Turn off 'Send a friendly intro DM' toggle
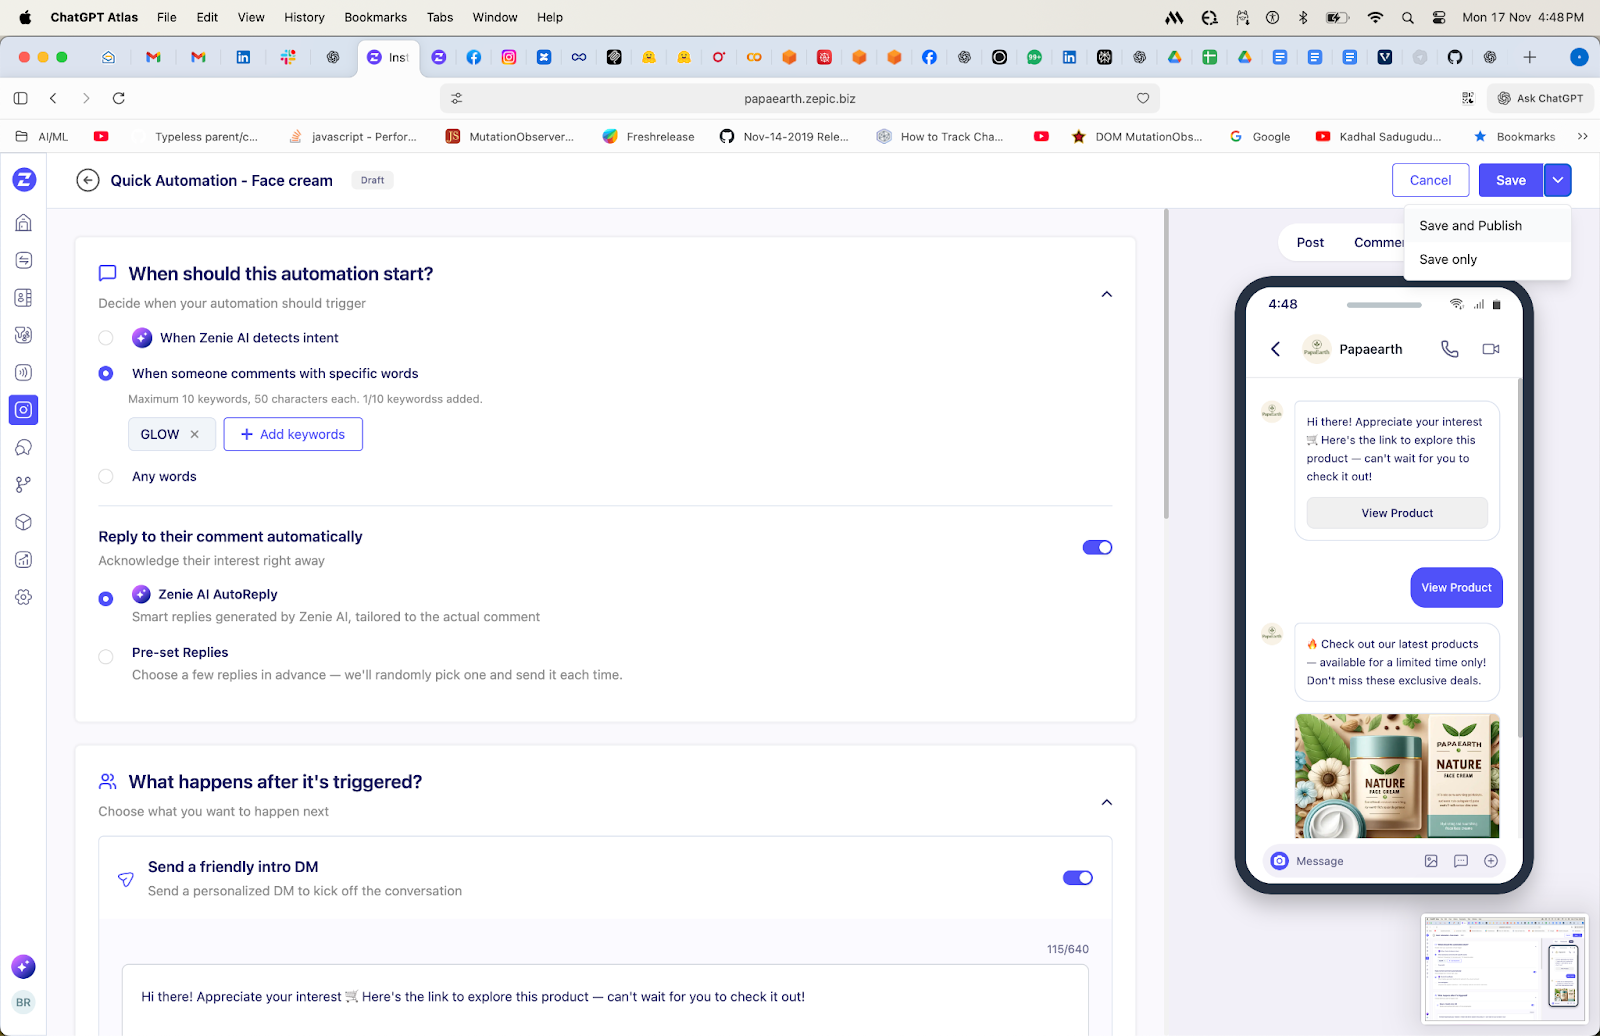The height and width of the screenshot is (1036, 1600). point(1078,878)
